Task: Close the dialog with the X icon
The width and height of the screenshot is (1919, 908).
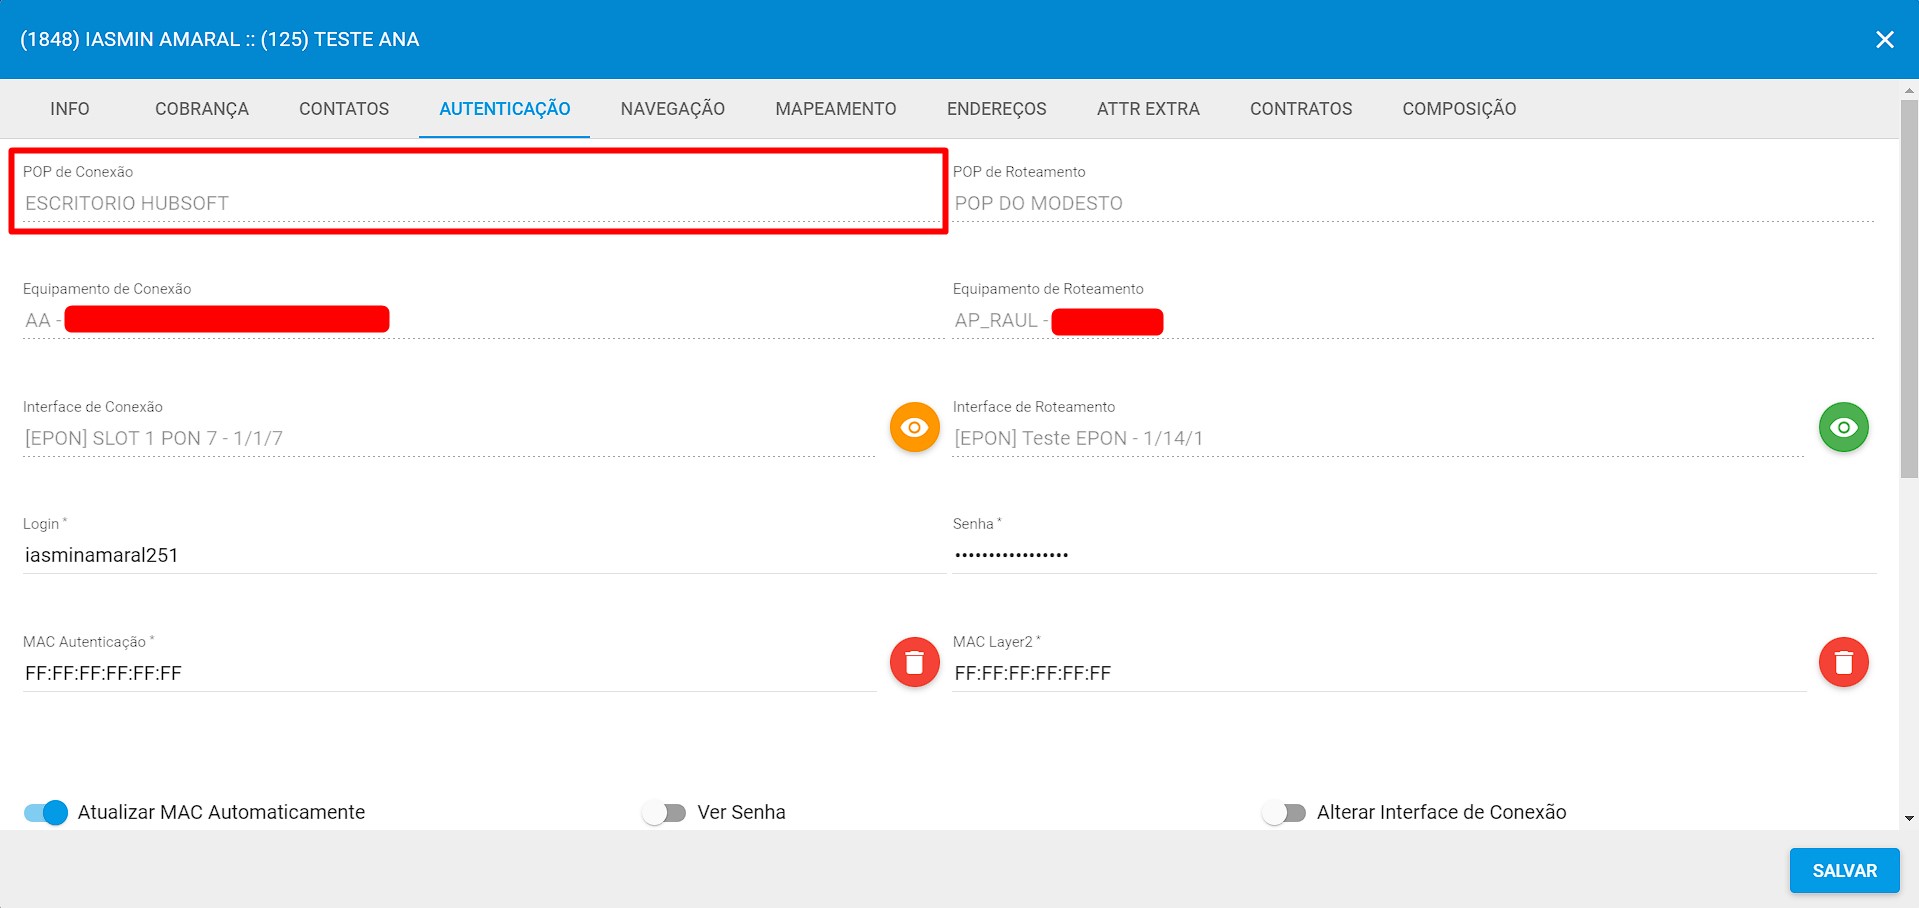Action: tap(1884, 40)
